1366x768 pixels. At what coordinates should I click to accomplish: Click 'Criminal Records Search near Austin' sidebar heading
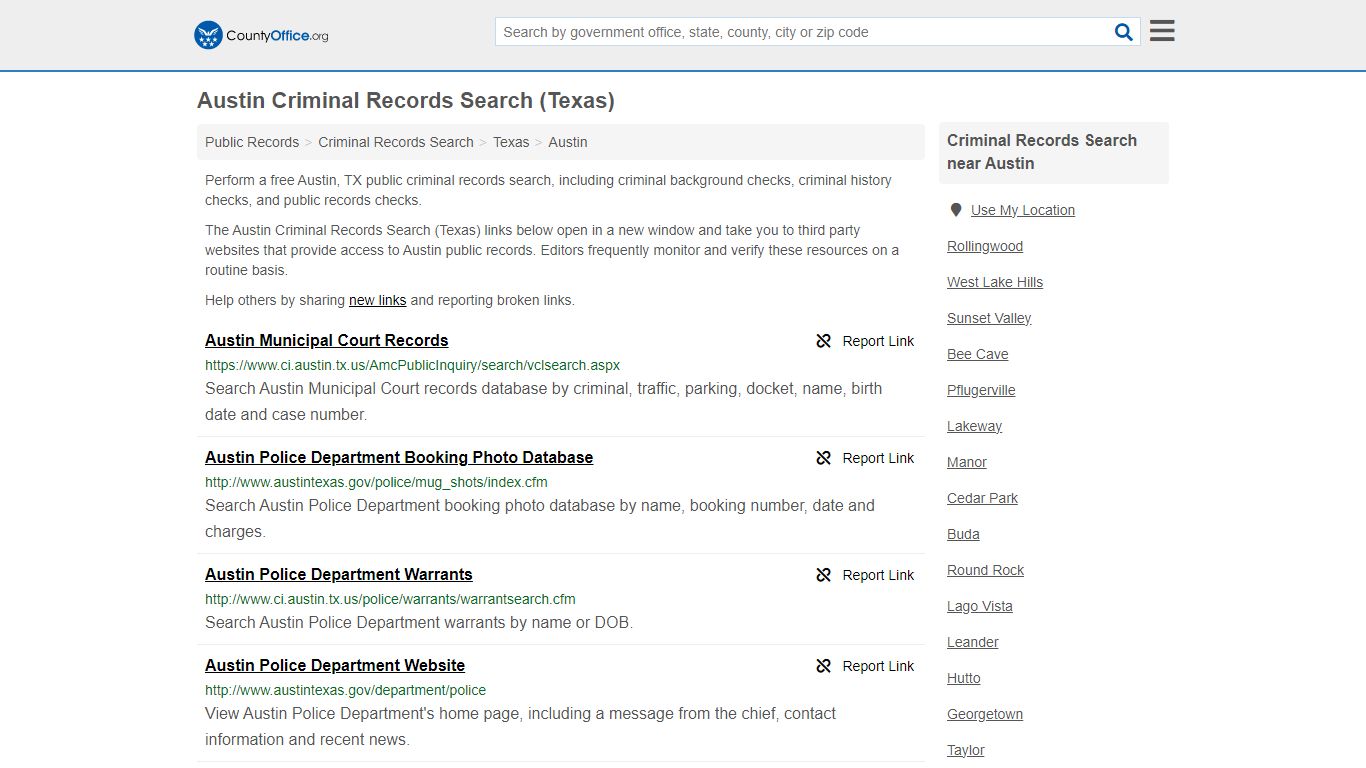point(1042,152)
